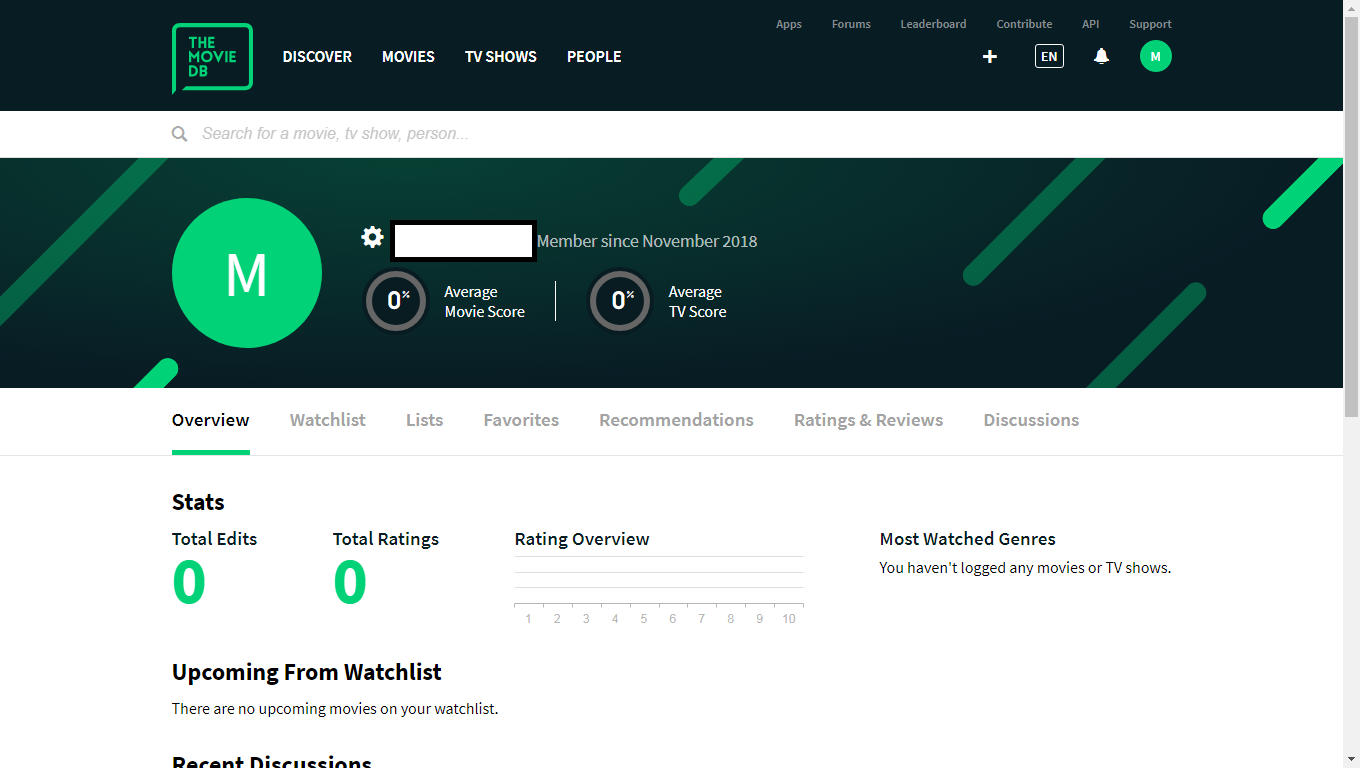Open the Ratings & Reviews tab
The width and height of the screenshot is (1360, 768).
(868, 420)
